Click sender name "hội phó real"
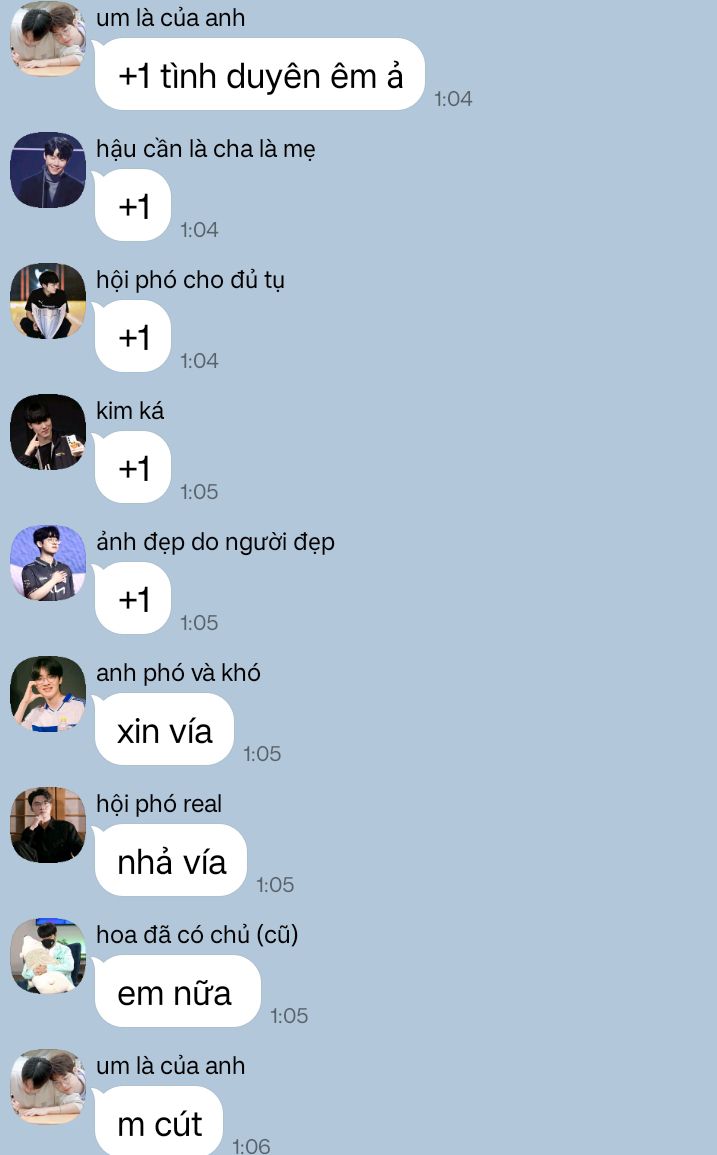The height and width of the screenshot is (1155, 717). point(159,804)
